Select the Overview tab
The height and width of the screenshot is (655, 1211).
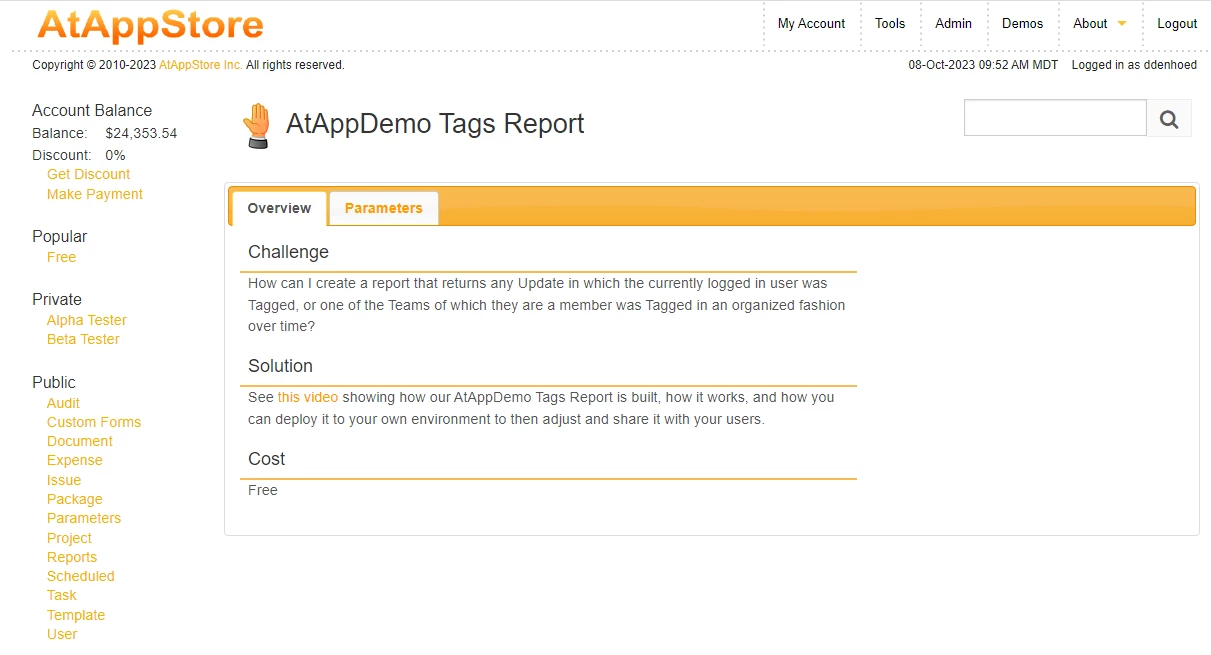pyautogui.click(x=279, y=208)
